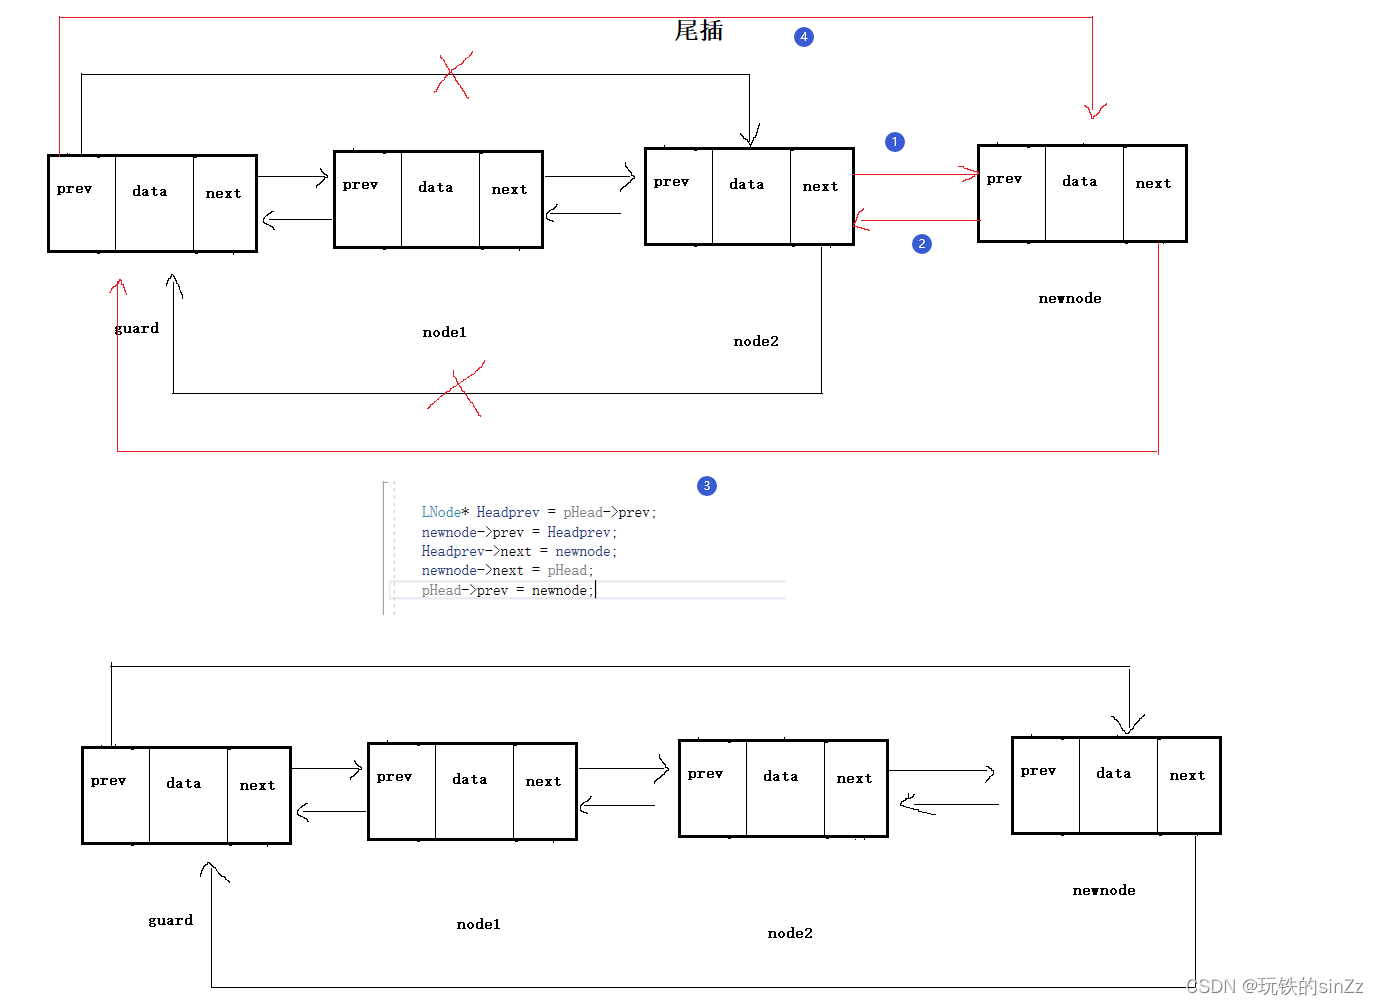The width and height of the screenshot is (1379, 1005).
Task: Click newnode's 'prev' cell, upper diagram
Action: tap(1012, 193)
